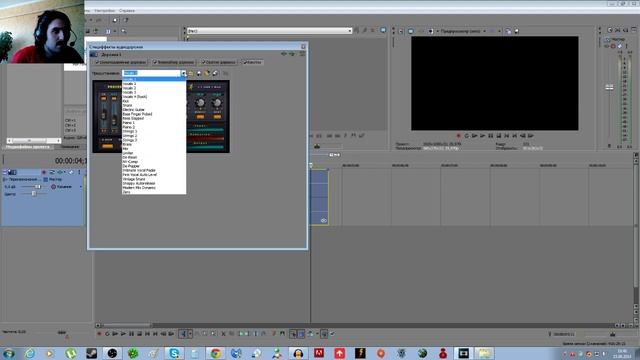The image size is (640, 360).
Task: Collapse the preset dropdown arrow
Action: click(184, 73)
